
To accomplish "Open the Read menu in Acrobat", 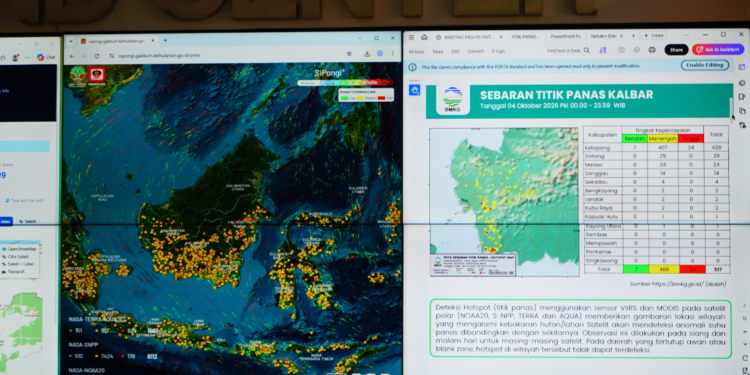I will pos(438,52).
